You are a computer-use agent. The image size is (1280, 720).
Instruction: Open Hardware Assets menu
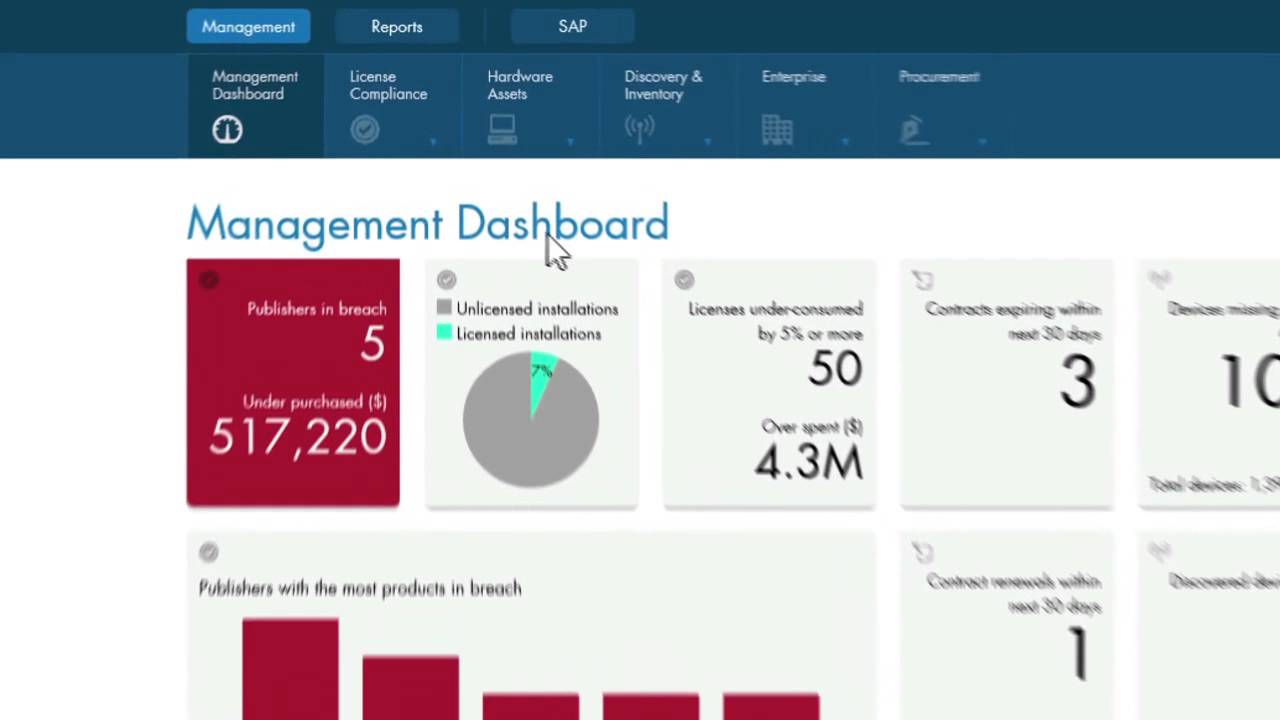click(x=530, y=107)
